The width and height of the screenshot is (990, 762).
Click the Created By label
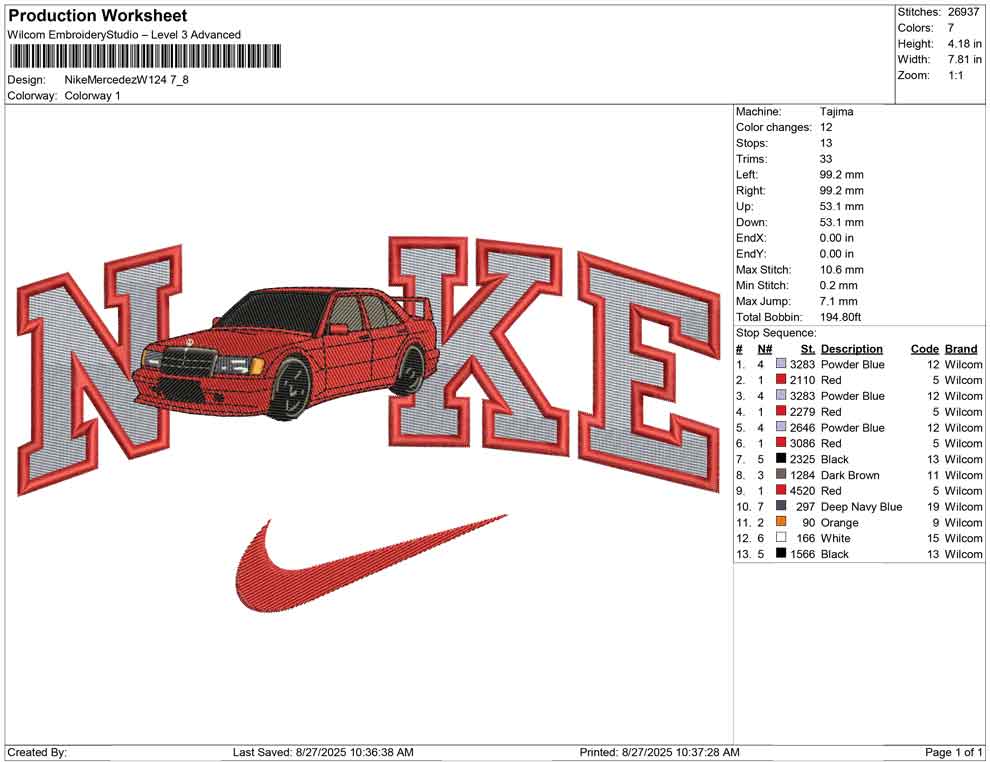coord(37,752)
